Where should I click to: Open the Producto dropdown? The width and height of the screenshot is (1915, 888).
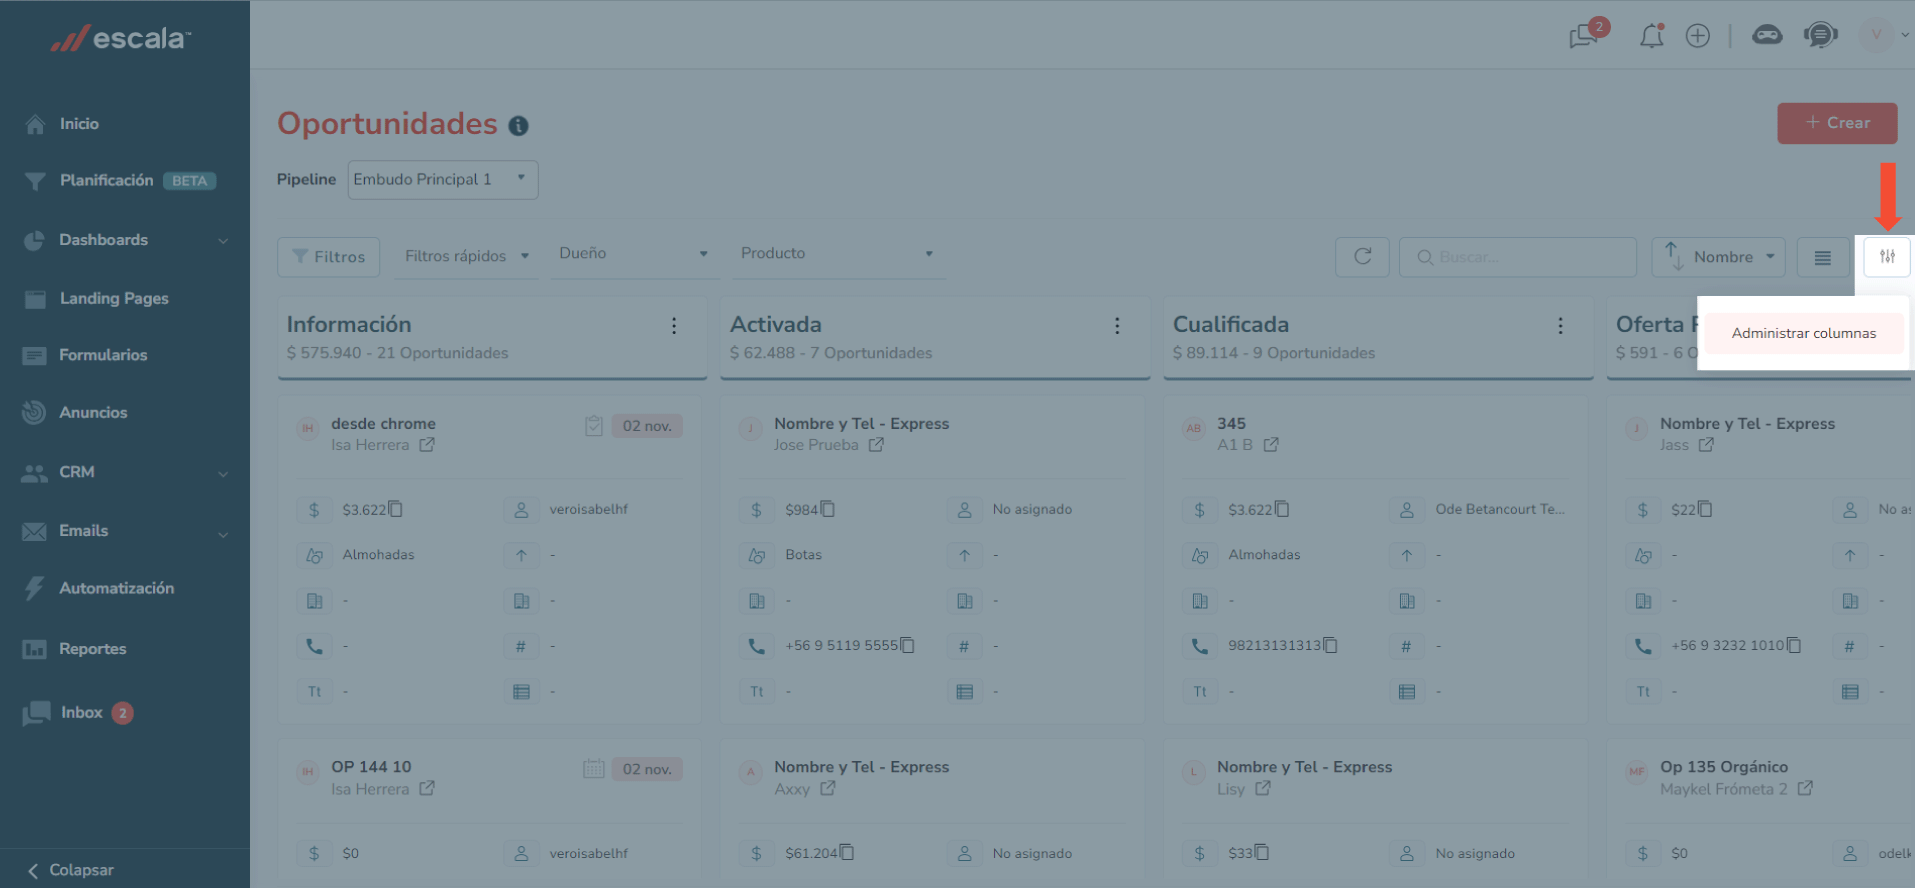pos(837,254)
